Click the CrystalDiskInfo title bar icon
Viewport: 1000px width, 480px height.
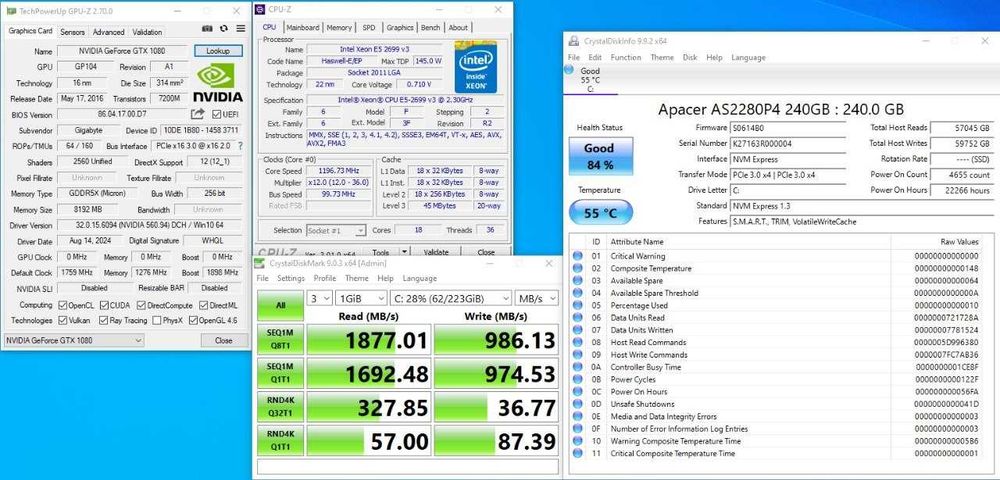(x=573, y=41)
